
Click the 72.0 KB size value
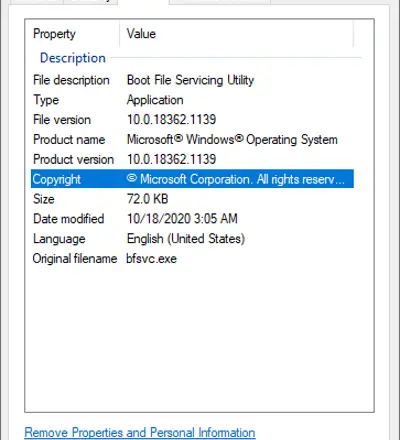(x=147, y=199)
